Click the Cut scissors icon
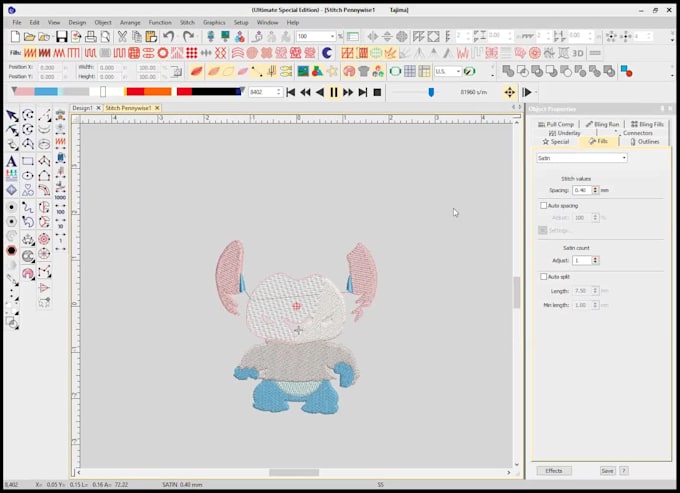Screen dimensions: 680x493 (x=122, y=37)
